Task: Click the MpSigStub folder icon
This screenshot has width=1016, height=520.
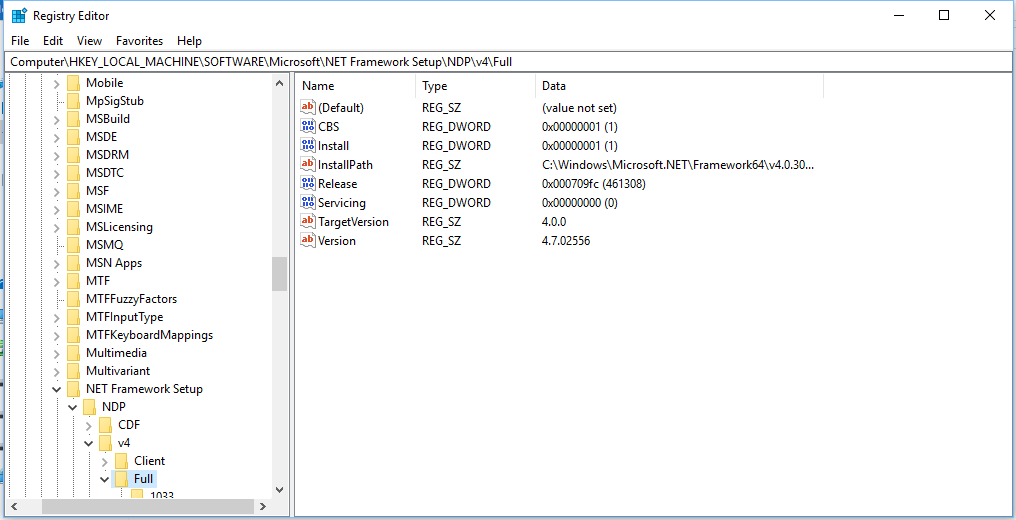Action: coord(73,101)
